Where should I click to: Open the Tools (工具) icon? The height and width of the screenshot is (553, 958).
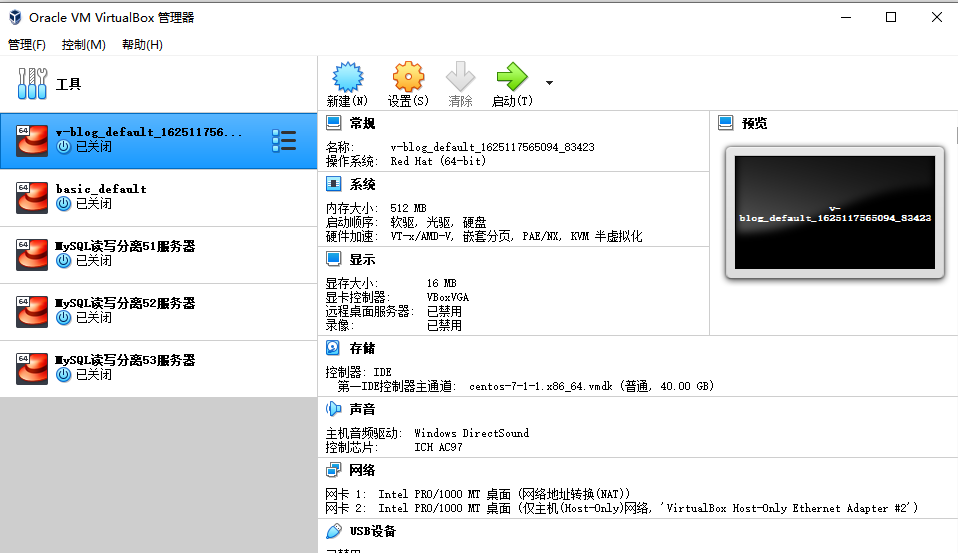coord(32,84)
